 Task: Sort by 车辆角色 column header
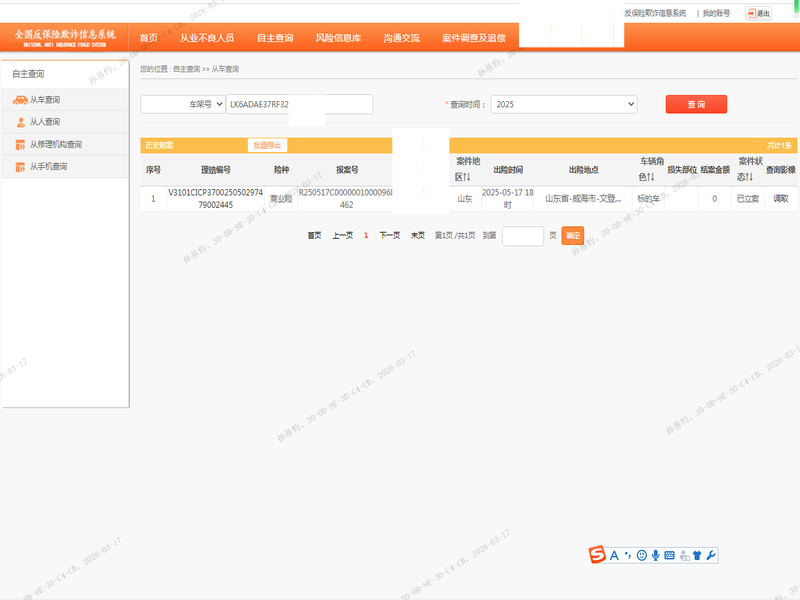(x=651, y=169)
